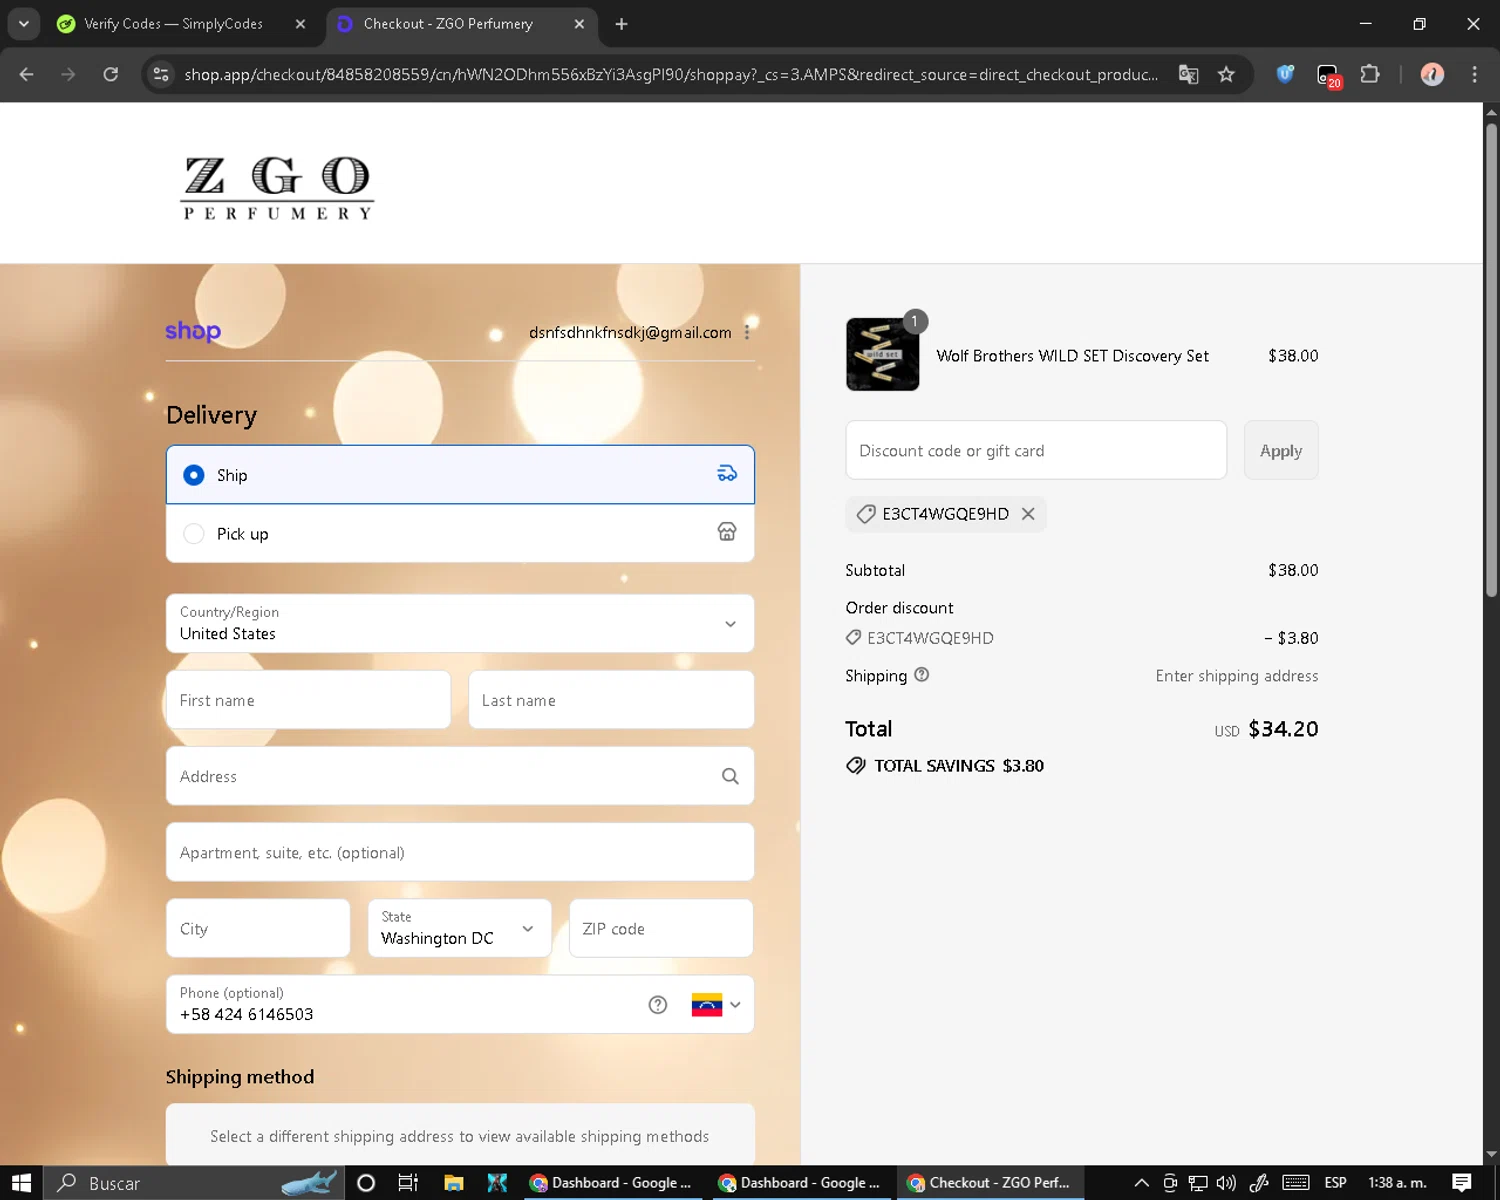Open Task View on the taskbar
The image size is (1500, 1200).
[x=408, y=1183]
